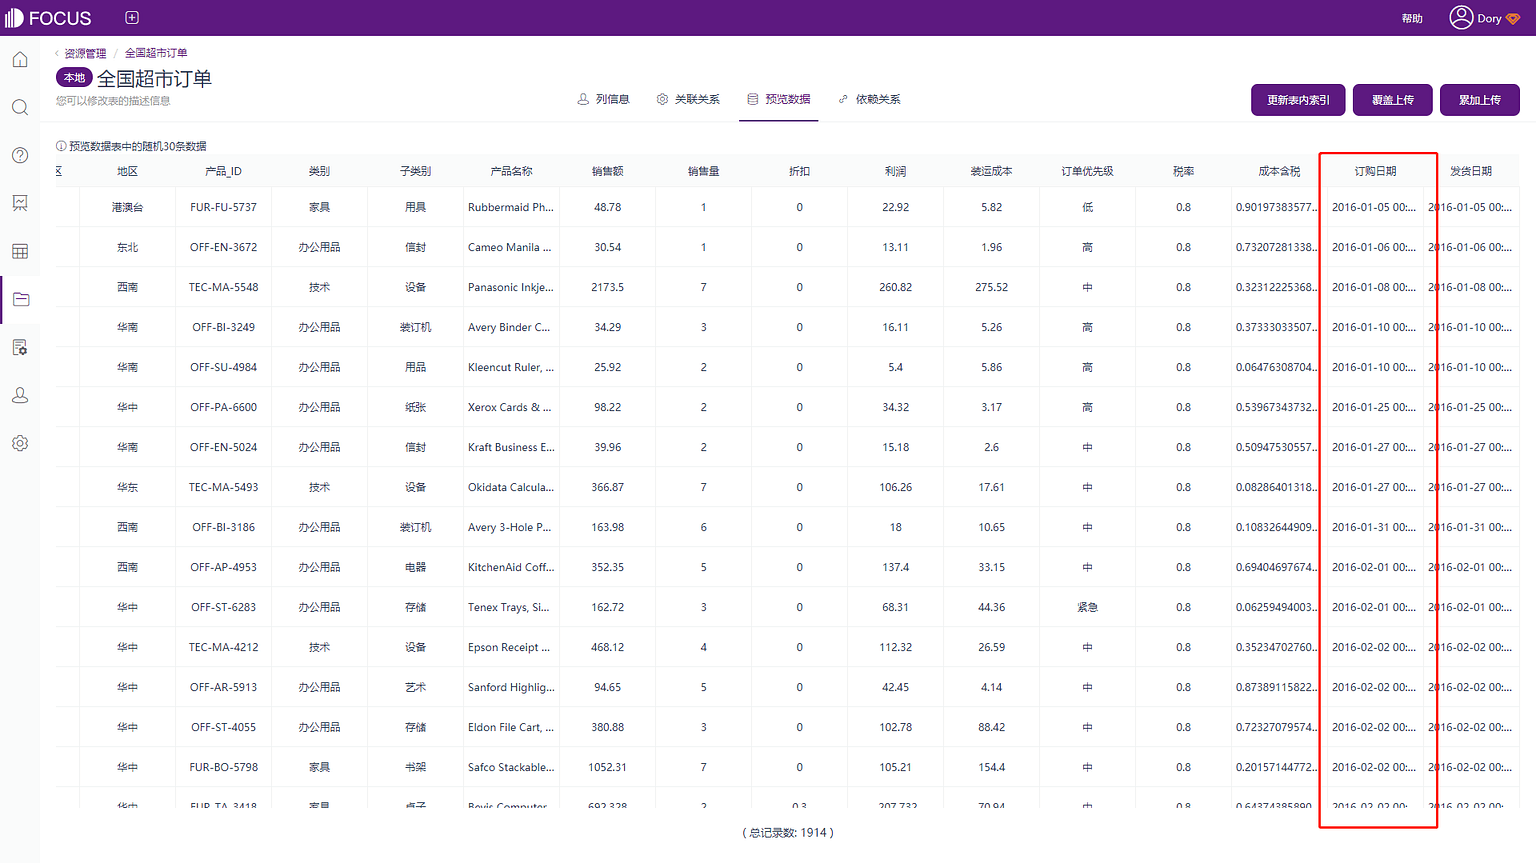
Task: Click the 成本含税 column header
Action: click(1279, 171)
